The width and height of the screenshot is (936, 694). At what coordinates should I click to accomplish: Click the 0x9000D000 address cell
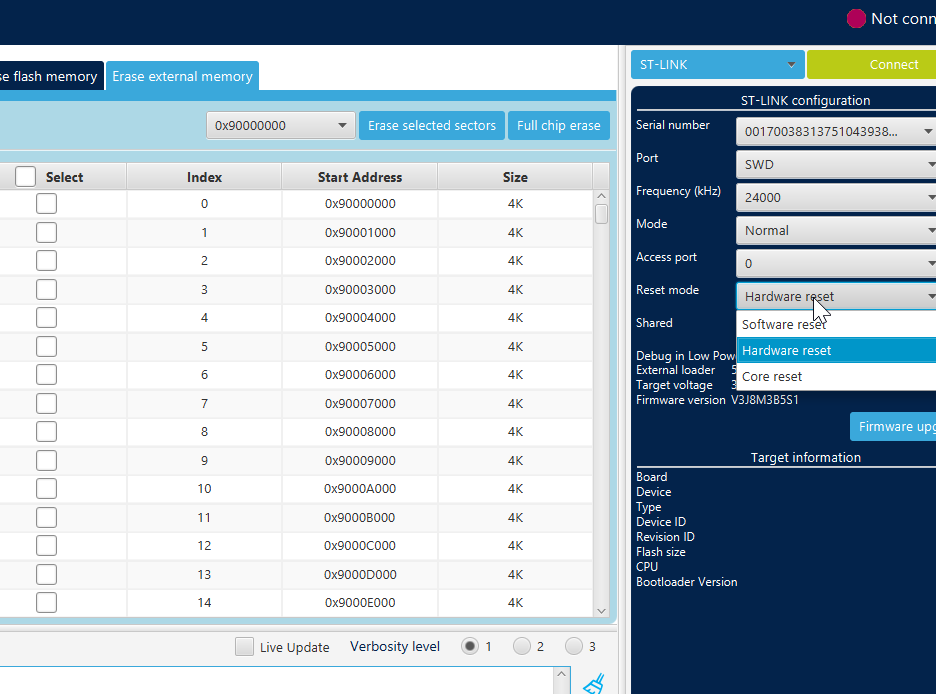pos(360,574)
